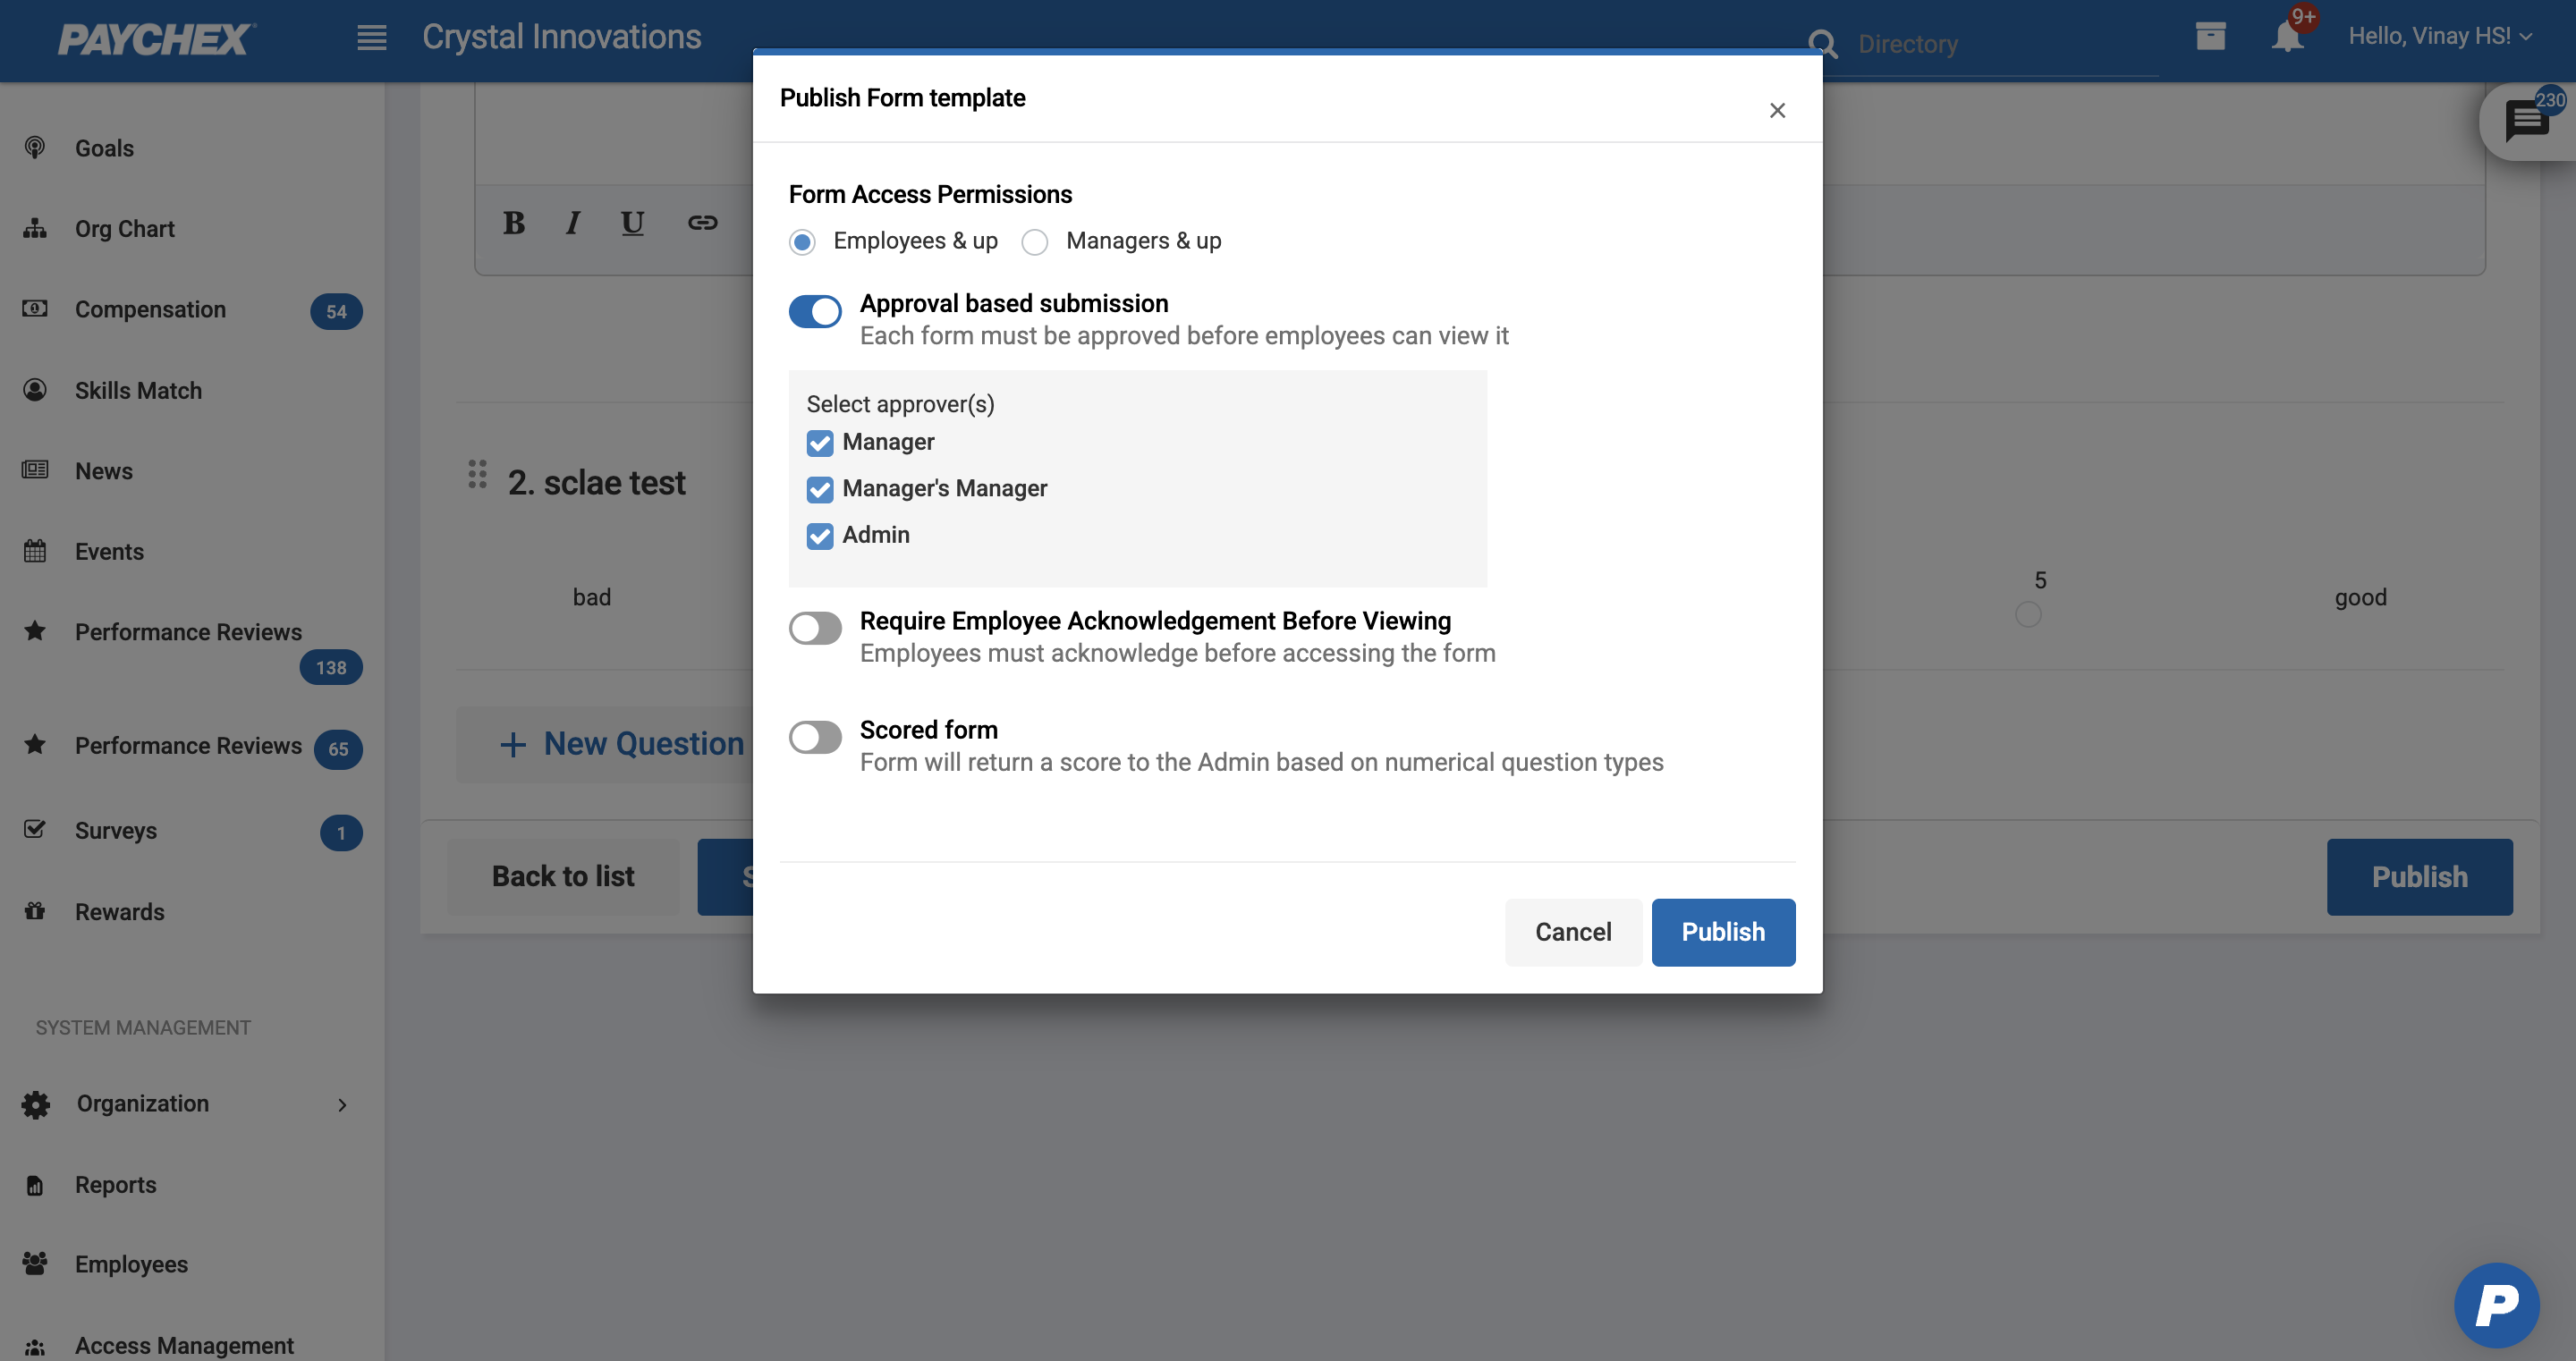
Task: Open the chat messages icon
Action: pyautogui.click(x=2526, y=121)
